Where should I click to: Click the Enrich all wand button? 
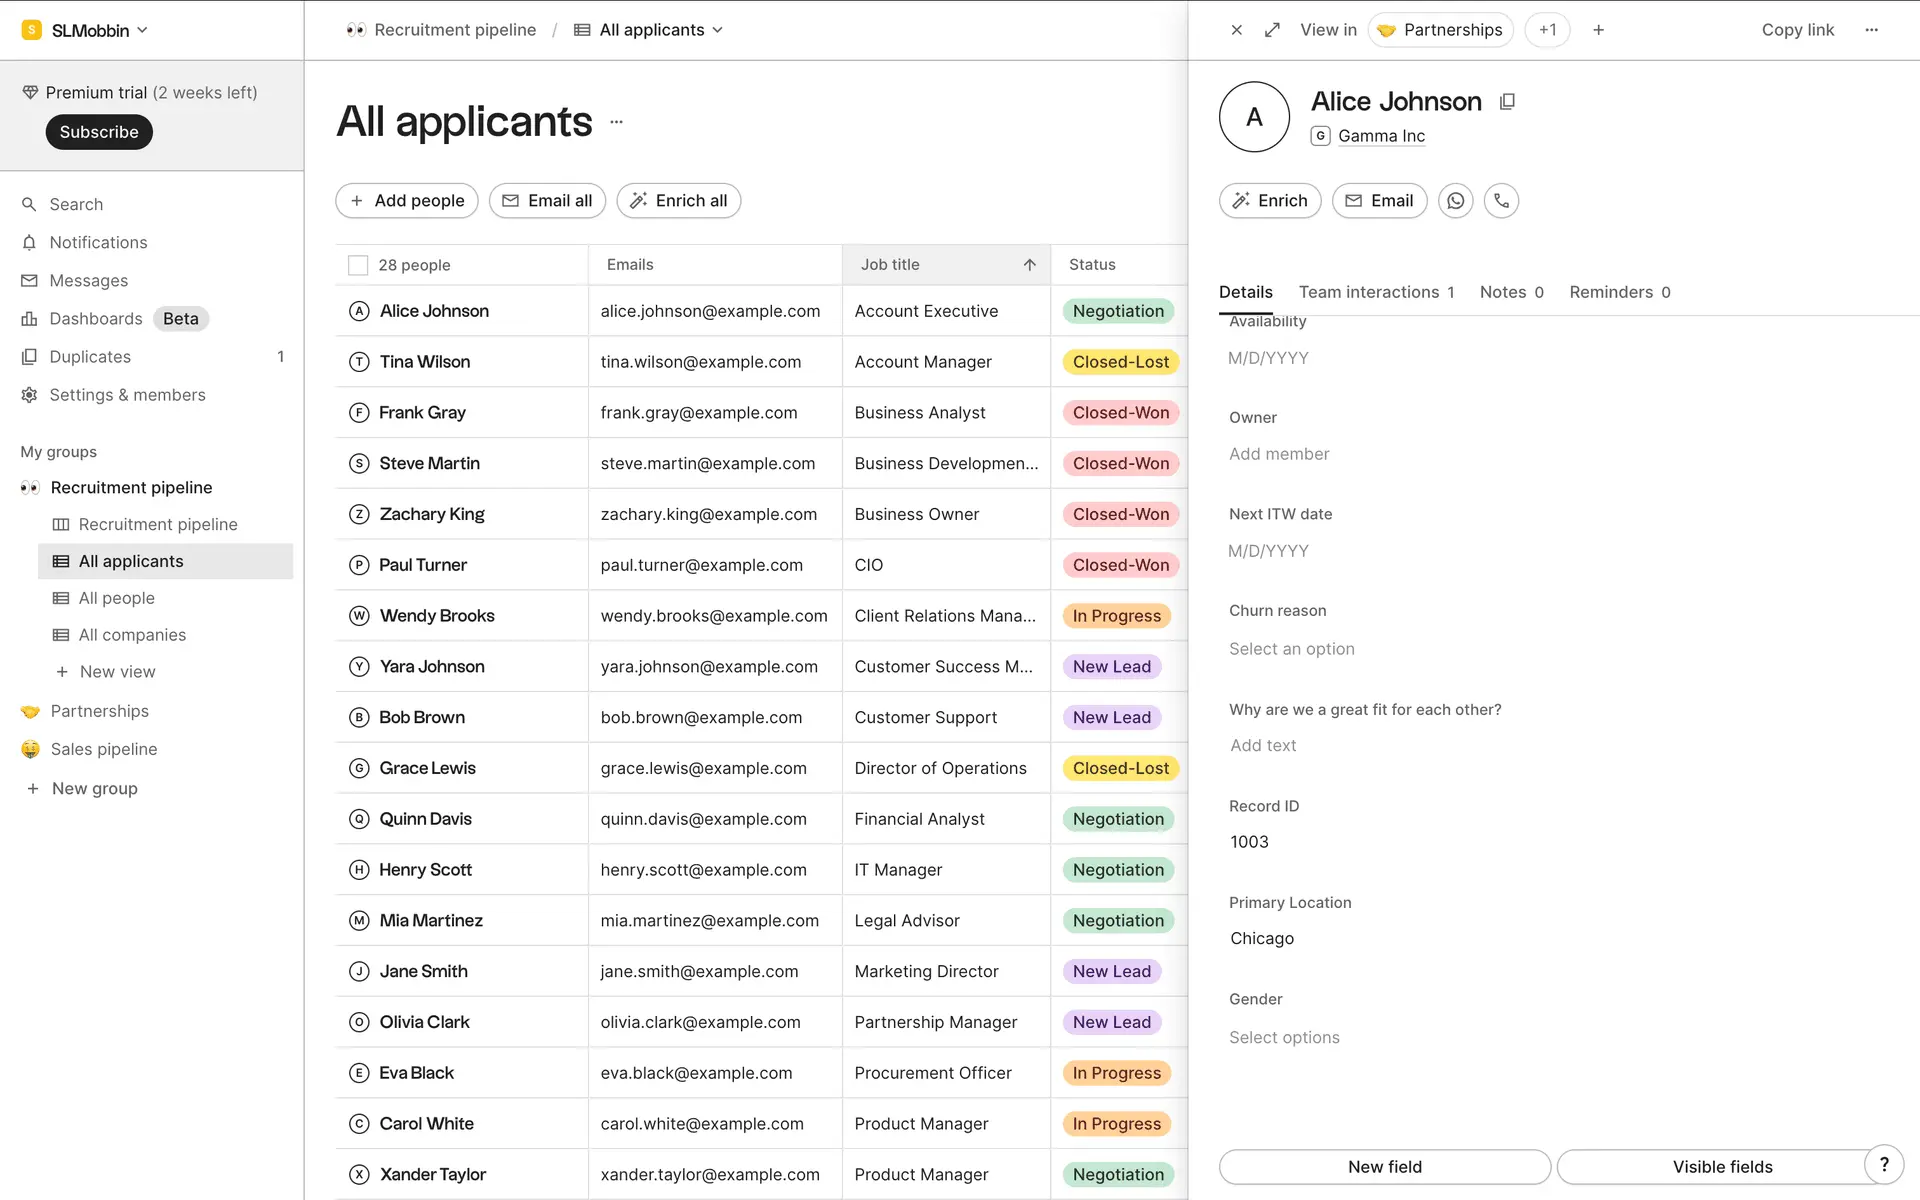click(678, 201)
